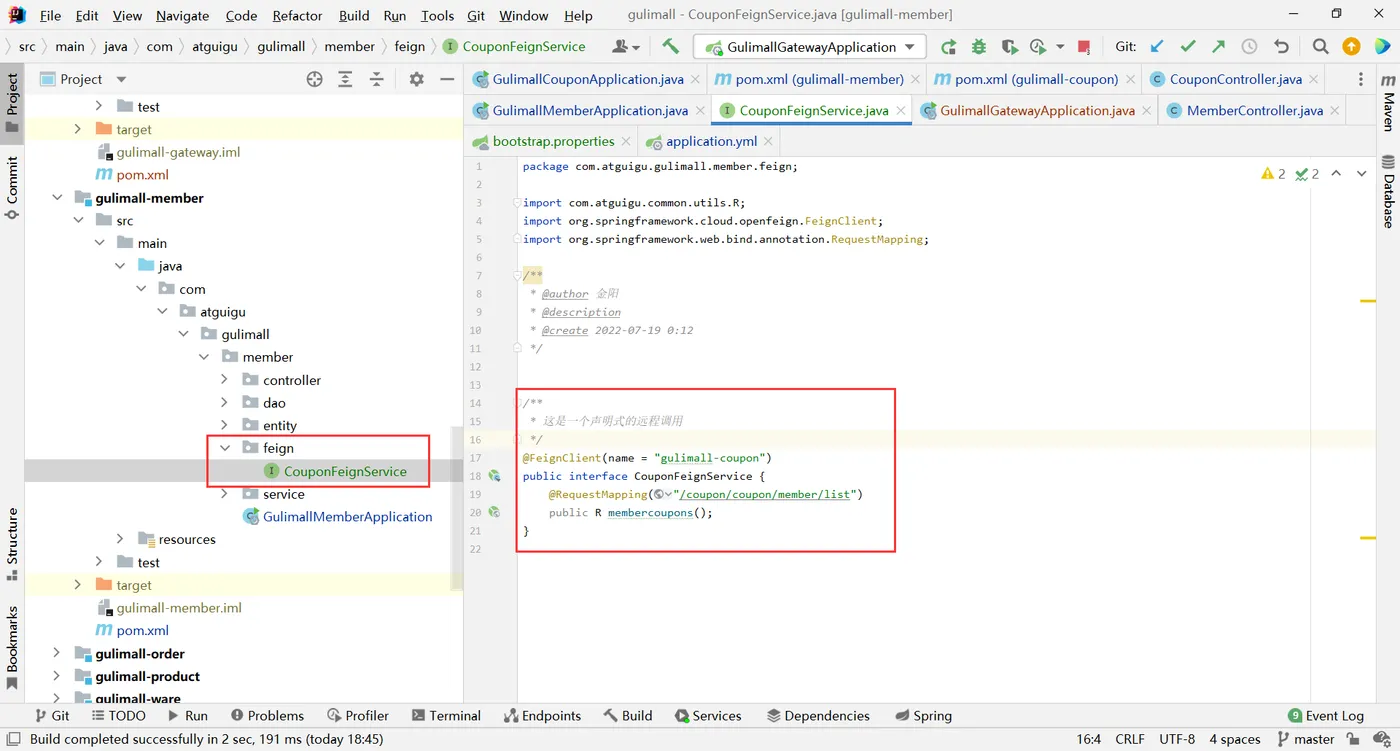This screenshot has width=1400, height=751.
Task: Click the lock icon in the status bar
Action: [1353, 739]
